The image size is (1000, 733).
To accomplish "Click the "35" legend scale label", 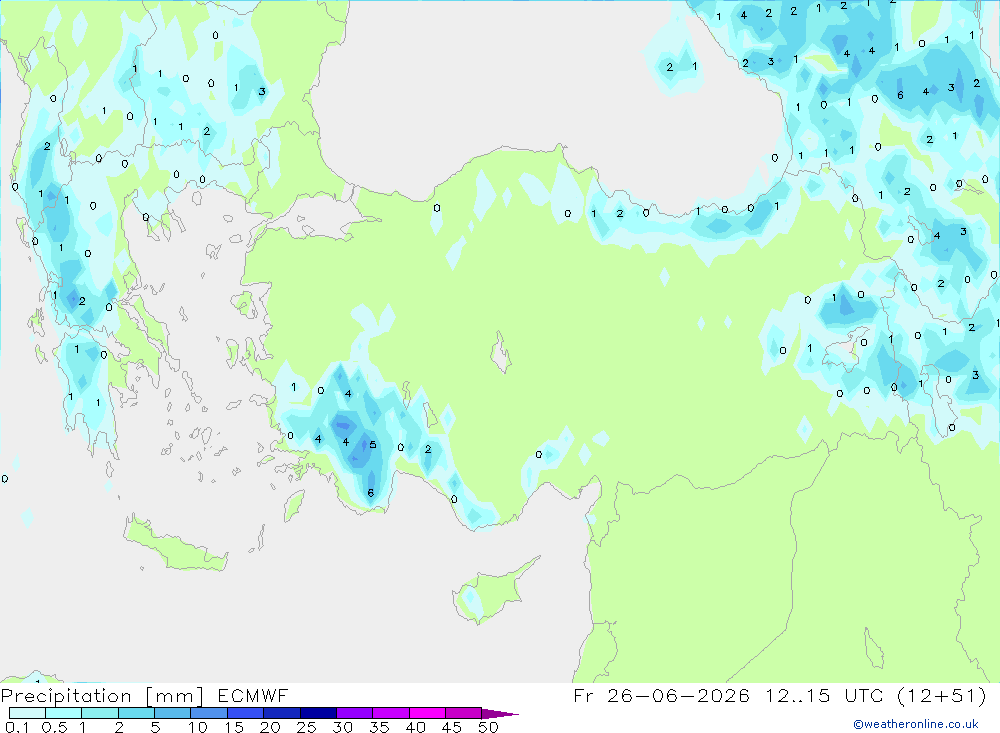I will (x=379, y=727).
